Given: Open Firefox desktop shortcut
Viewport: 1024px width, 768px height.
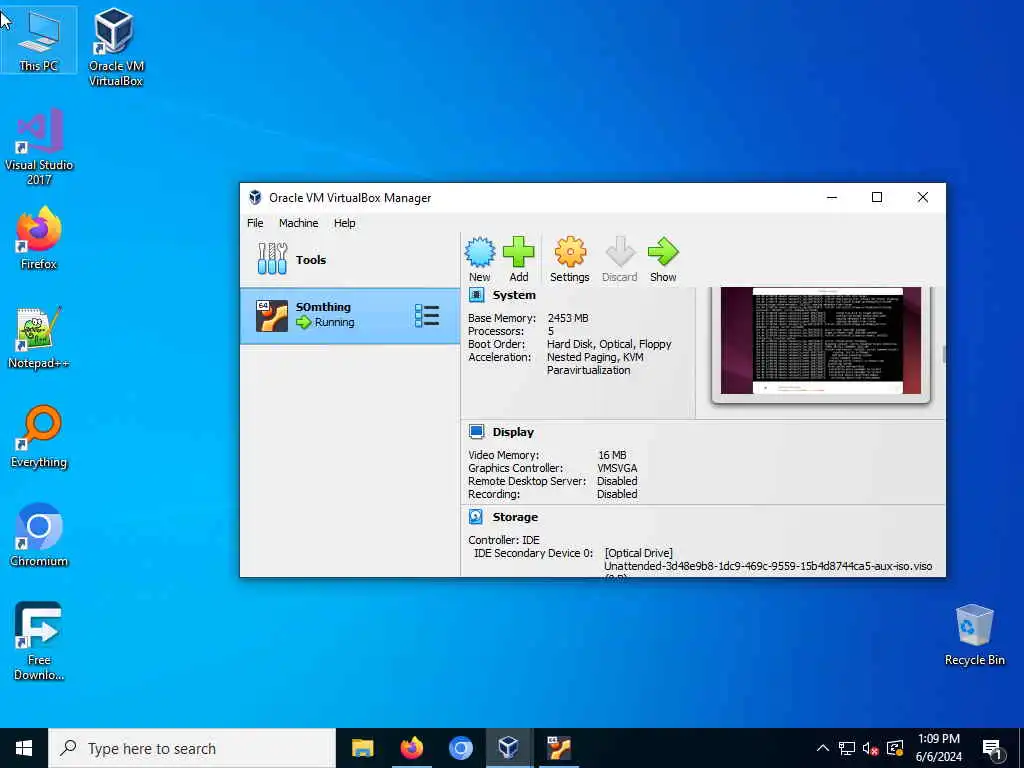Looking at the screenshot, I should [x=39, y=238].
